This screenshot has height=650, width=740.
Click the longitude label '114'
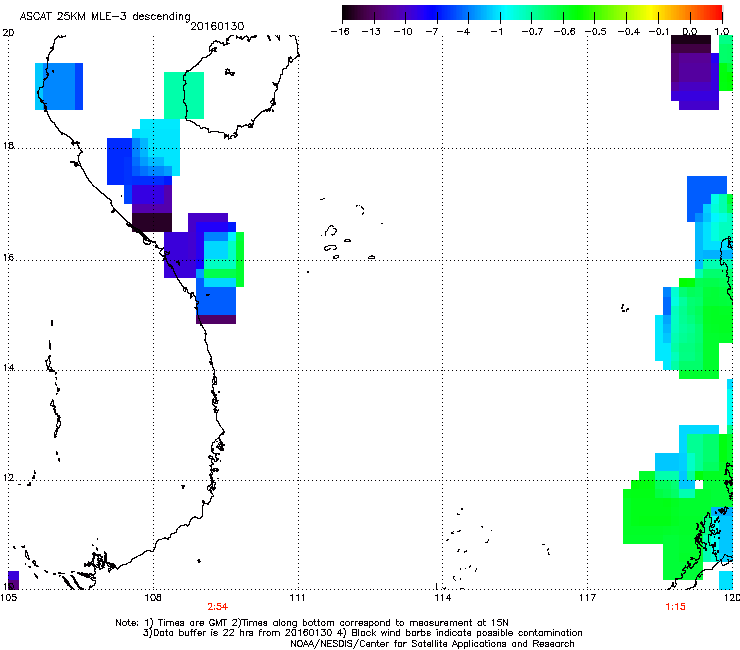point(443,598)
